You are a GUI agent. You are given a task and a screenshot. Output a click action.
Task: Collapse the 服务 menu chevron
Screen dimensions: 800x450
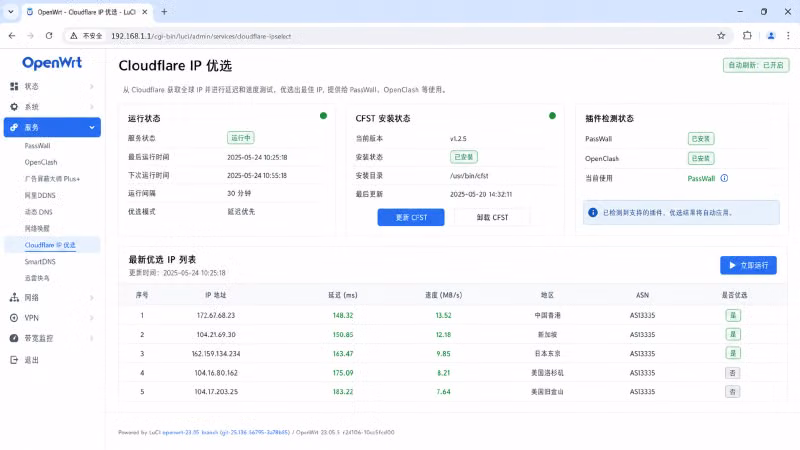click(92, 127)
